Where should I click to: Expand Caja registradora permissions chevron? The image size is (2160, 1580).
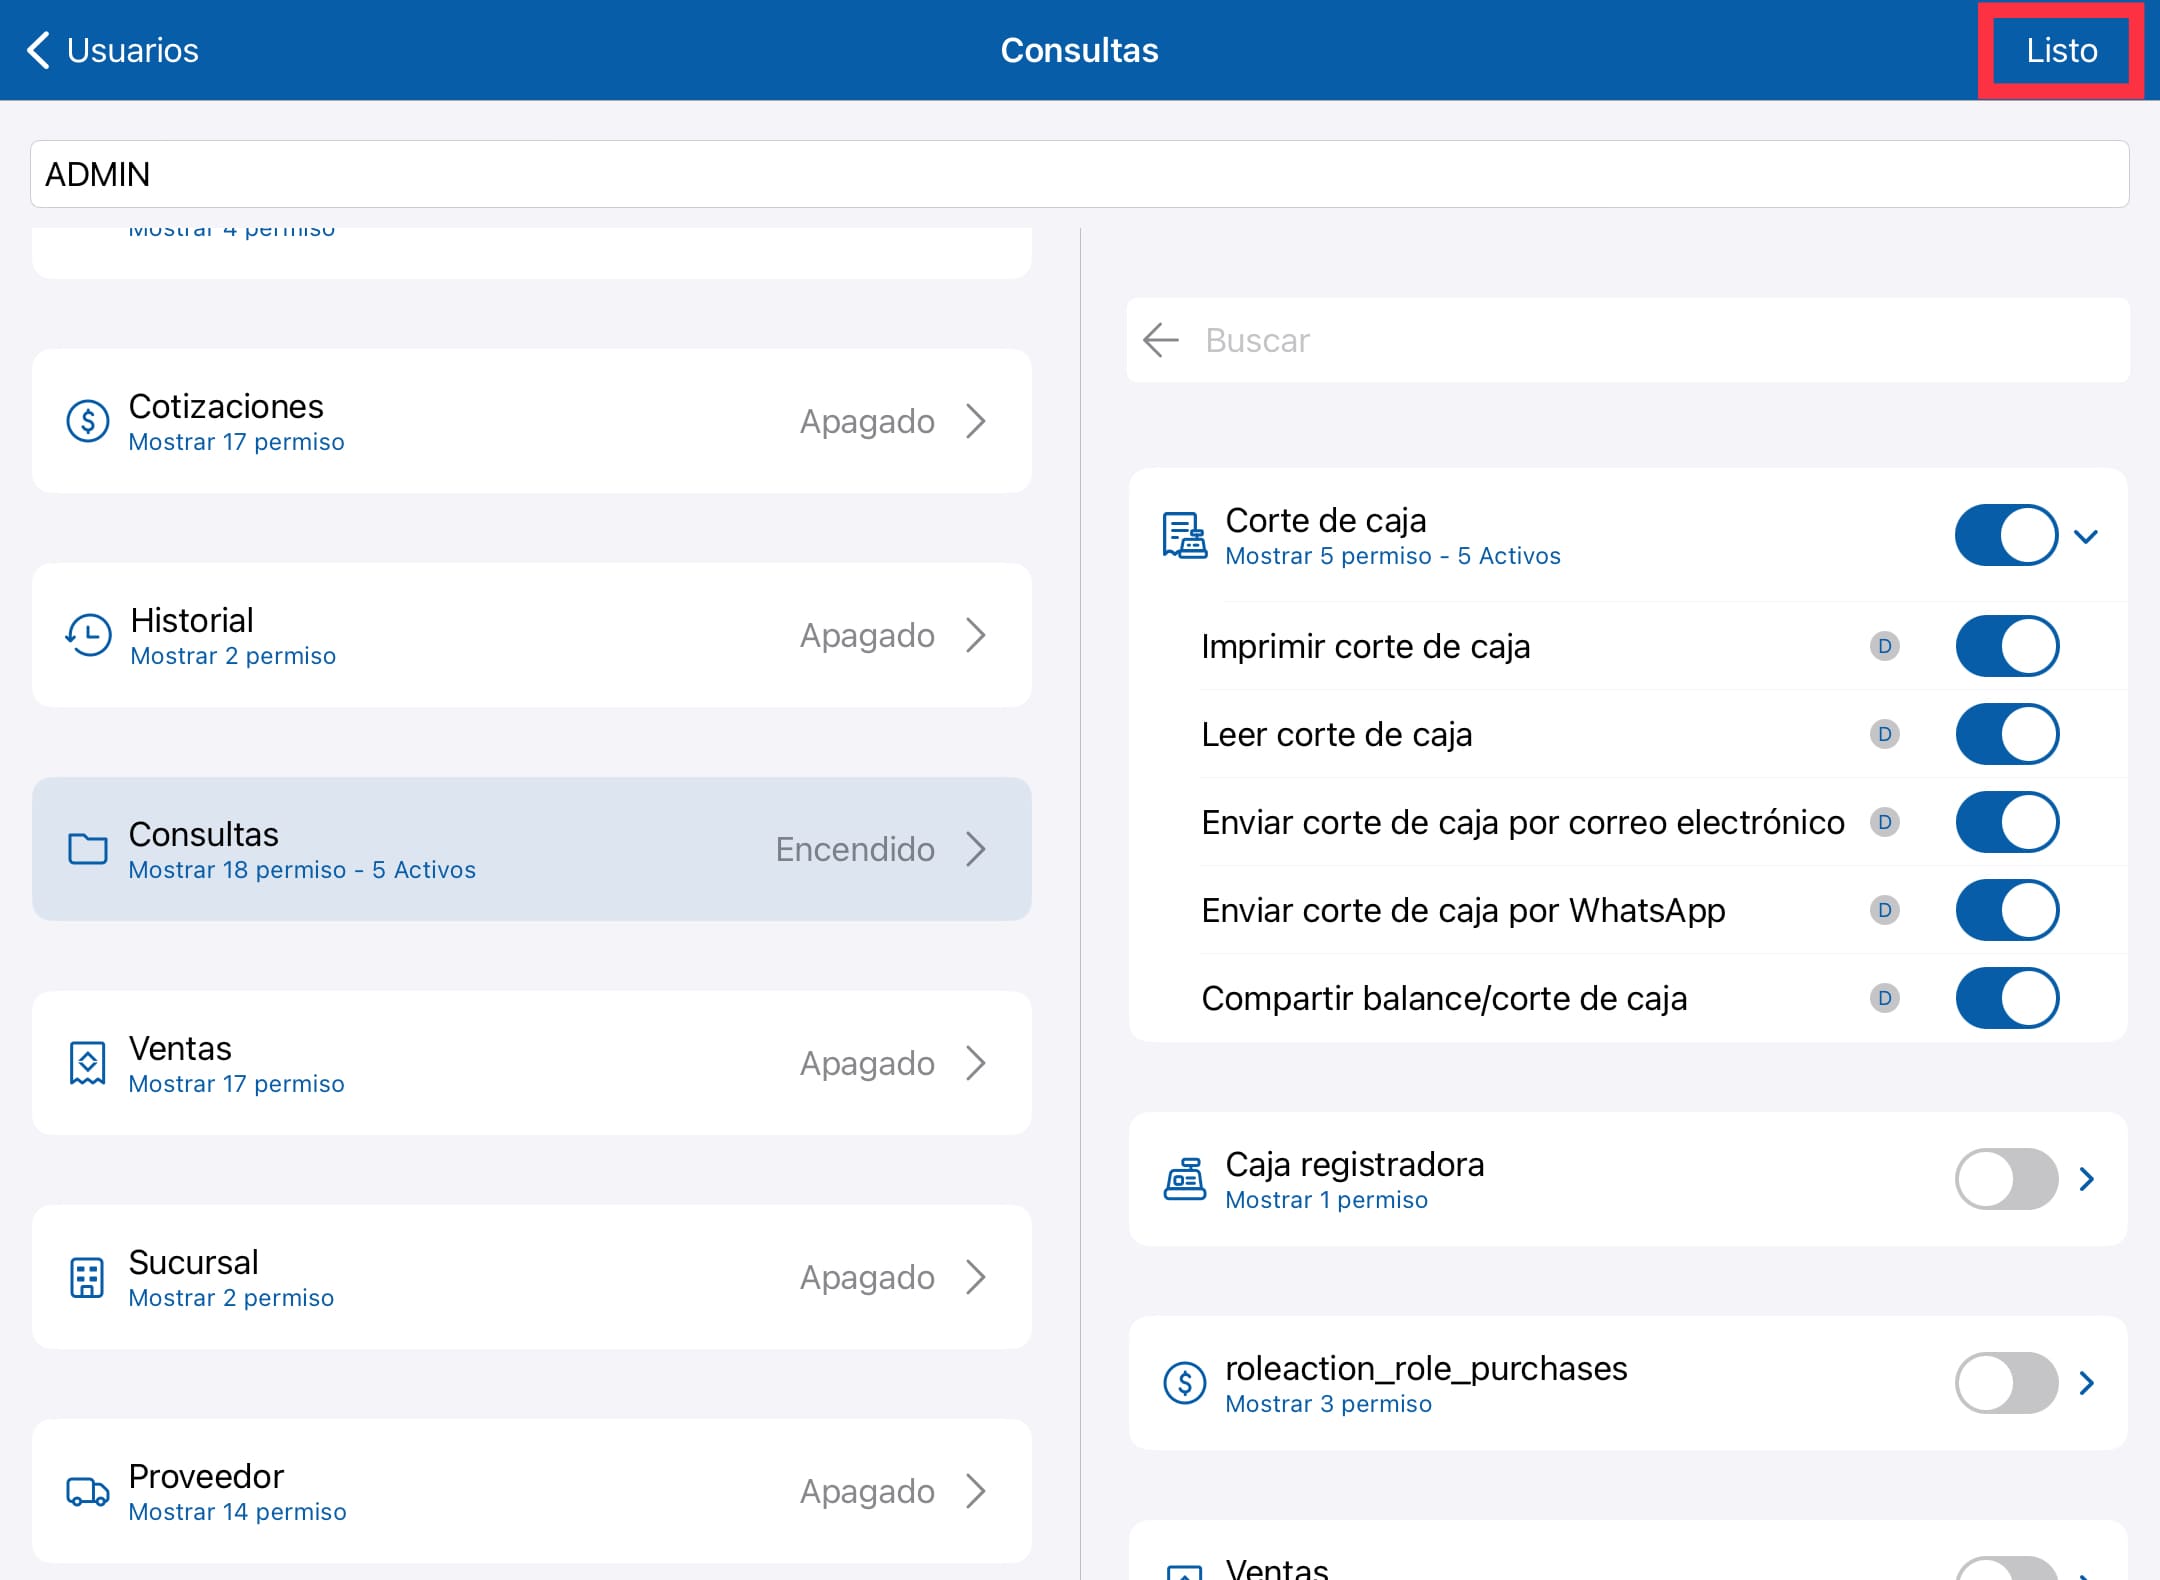[x=2086, y=1179]
